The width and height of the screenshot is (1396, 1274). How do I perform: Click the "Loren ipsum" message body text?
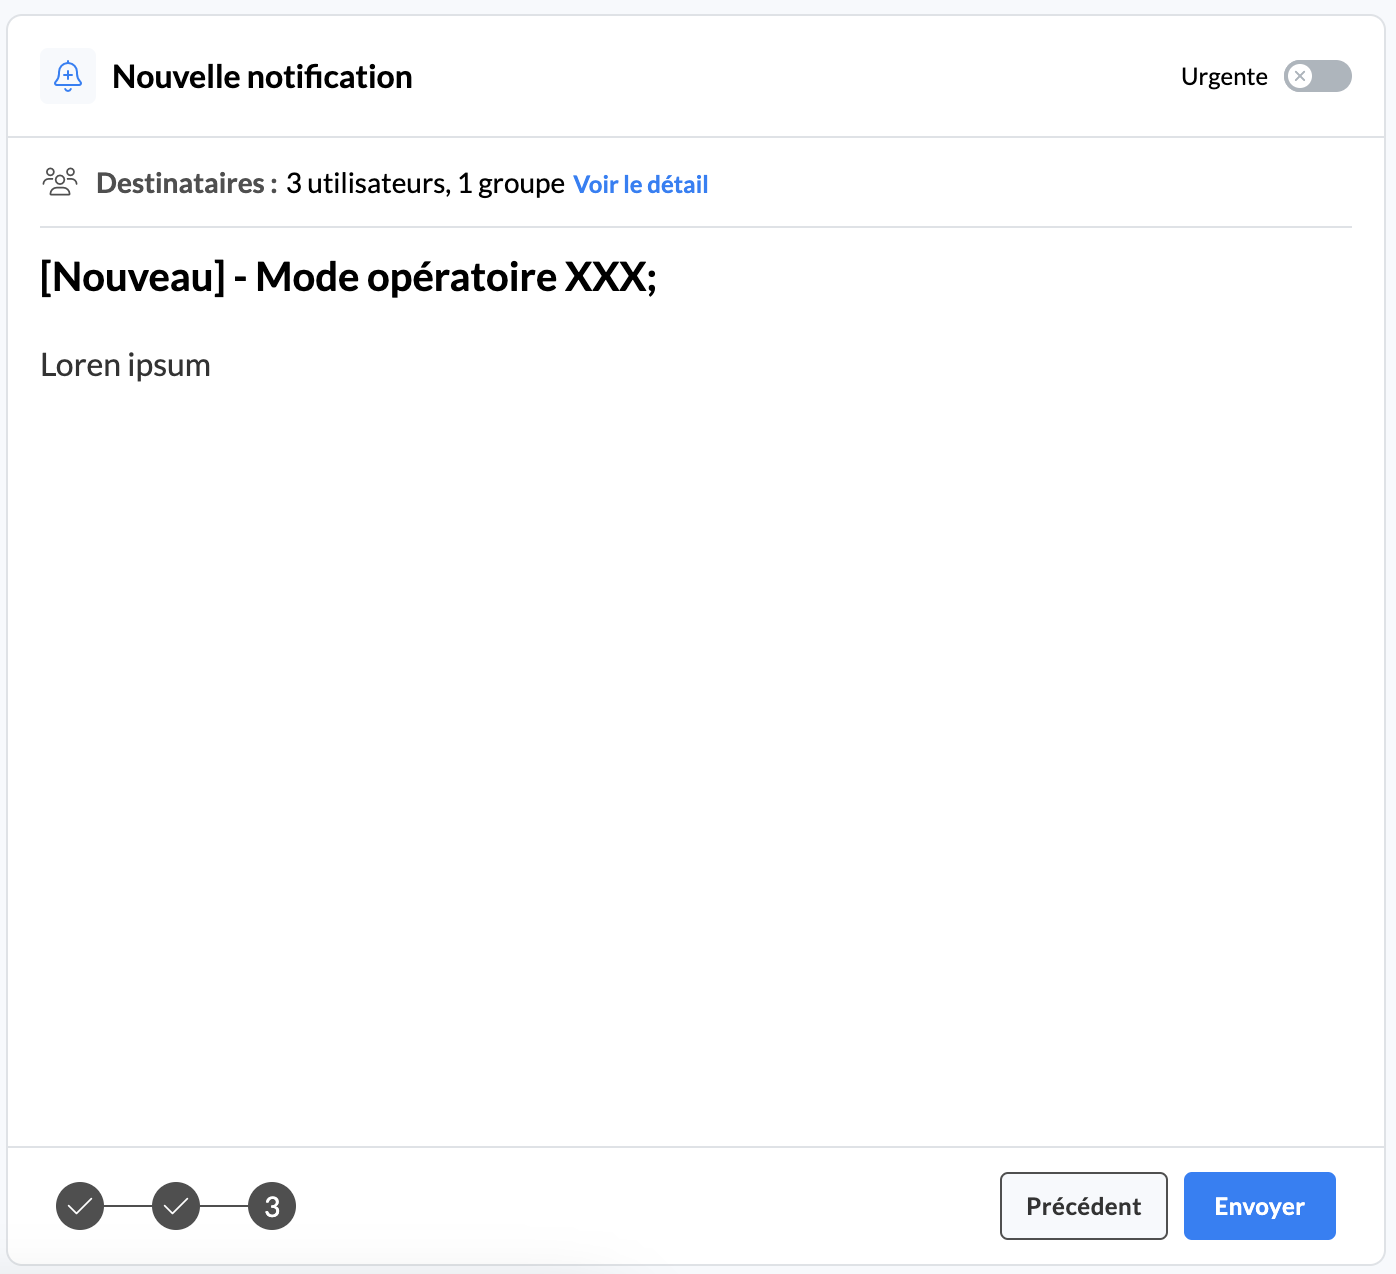(125, 365)
